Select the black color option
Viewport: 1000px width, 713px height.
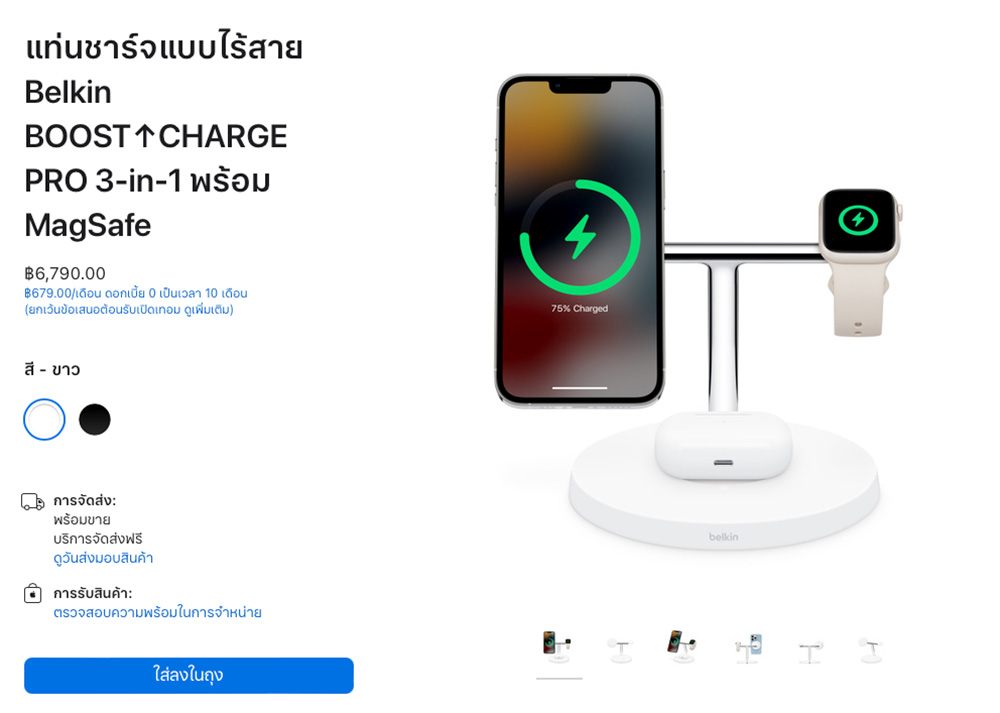coord(94,420)
